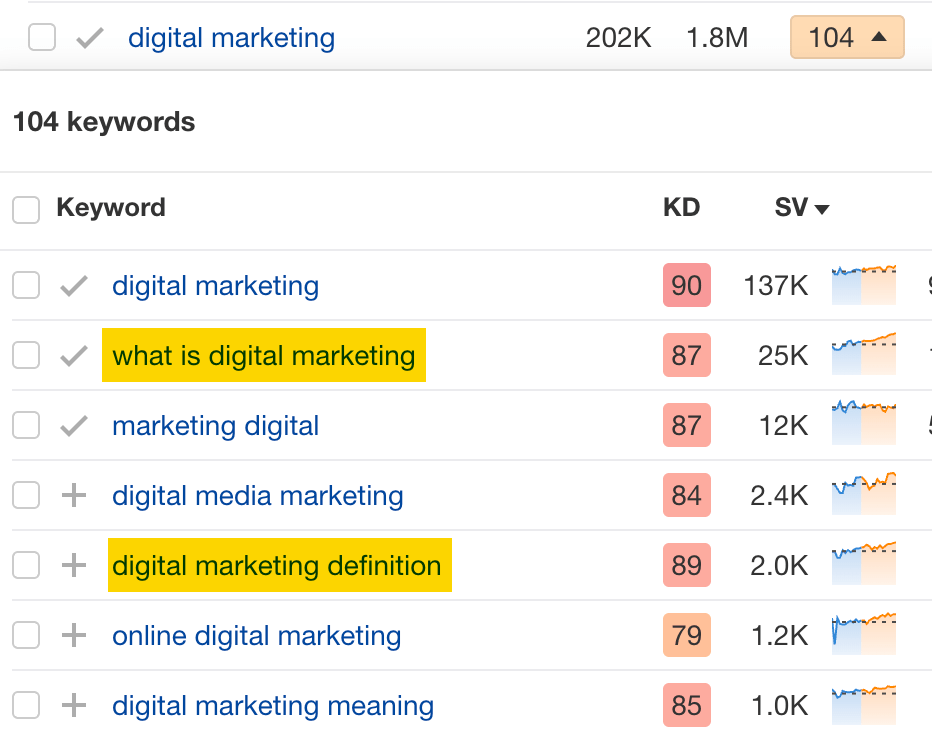The height and width of the screenshot is (738, 932).
Task: Collapse the 104 keywords list
Action: coord(847,37)
